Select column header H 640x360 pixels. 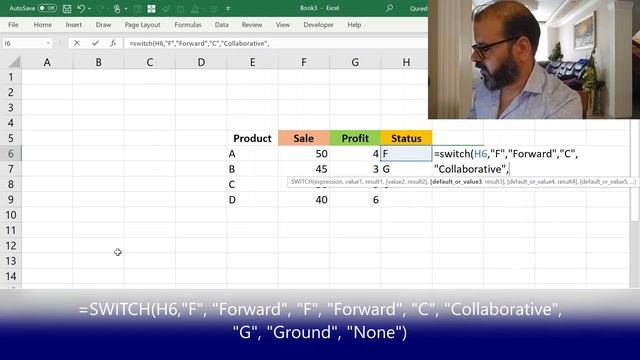tap(406, 62)
